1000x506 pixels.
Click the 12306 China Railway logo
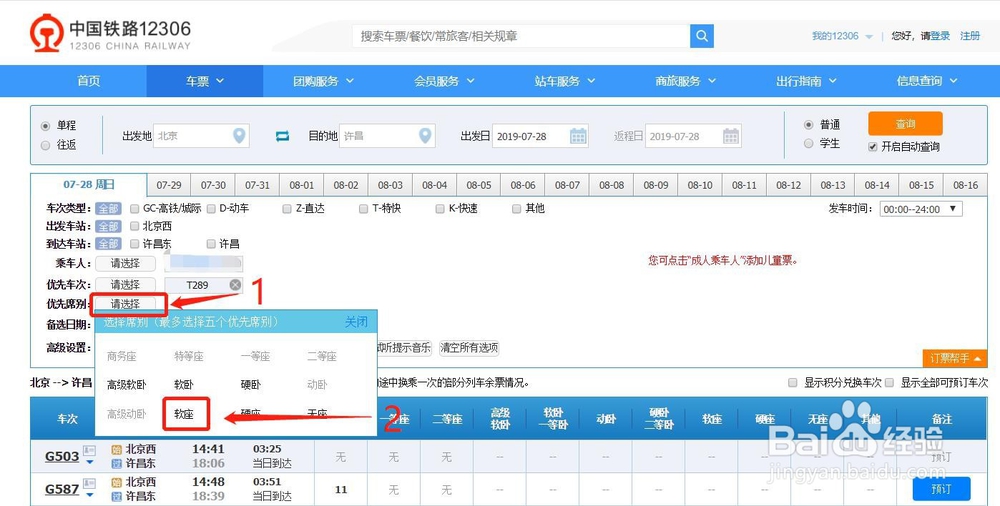(x=110, y=34)
